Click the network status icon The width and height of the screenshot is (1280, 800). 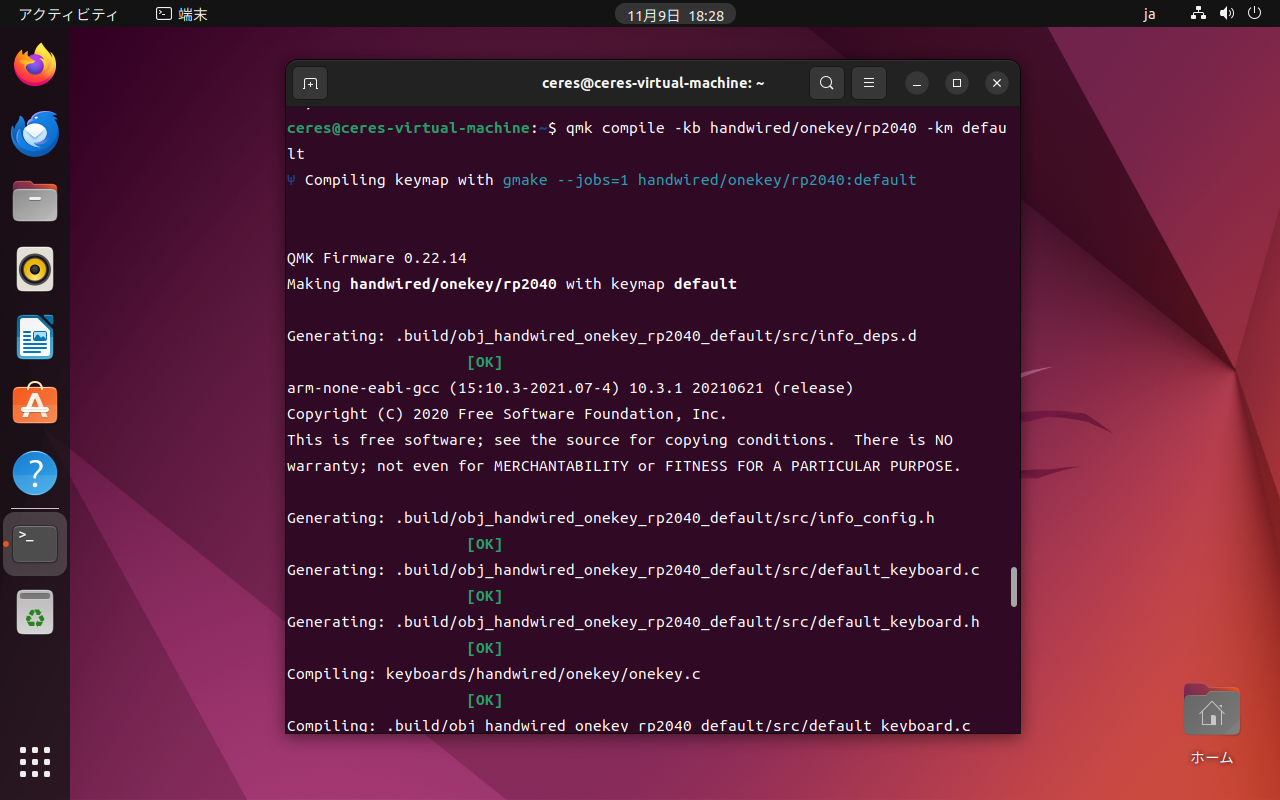1198,14
